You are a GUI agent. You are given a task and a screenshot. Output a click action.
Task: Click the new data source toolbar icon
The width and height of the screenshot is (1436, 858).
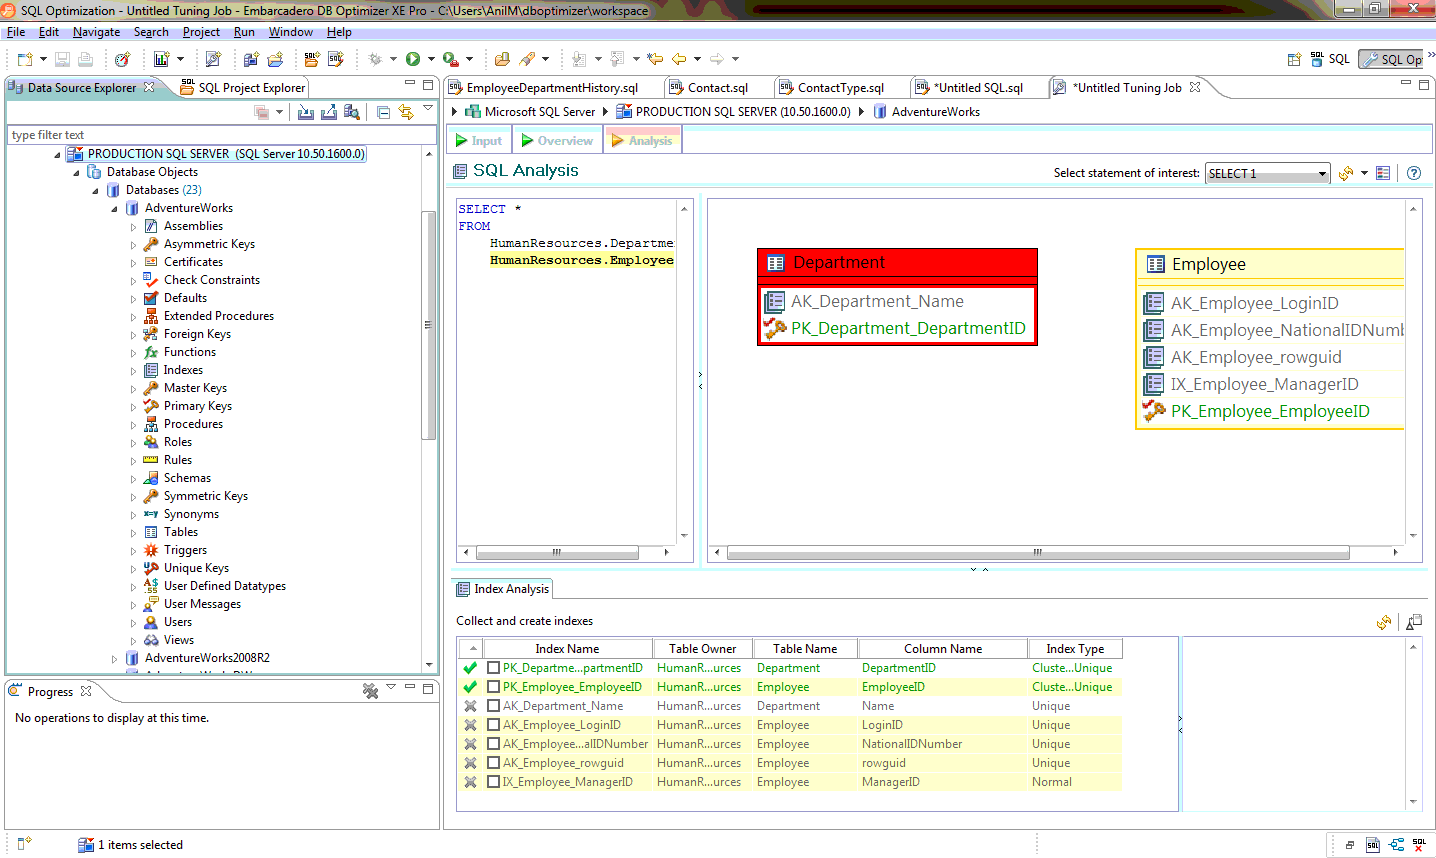[251, 60]
